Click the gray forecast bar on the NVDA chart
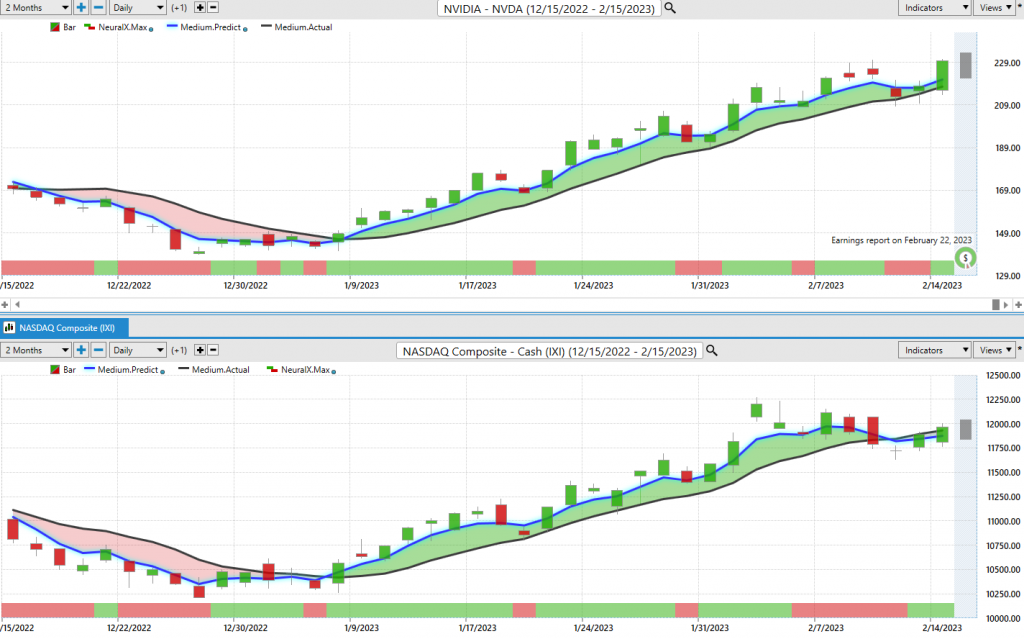The width and height of the screenshot is (1024, 639). (x=965, y=65)
